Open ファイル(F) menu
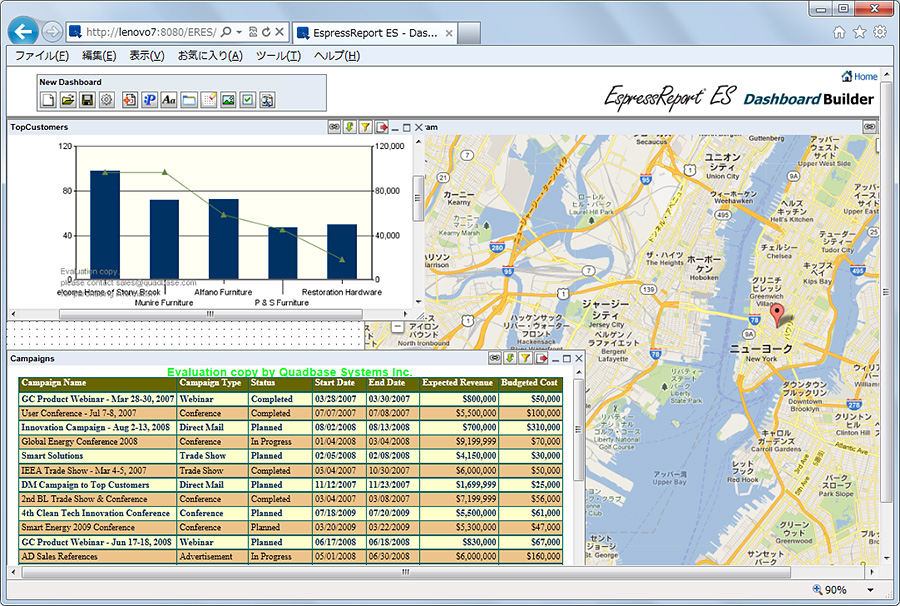The height and width of the screenshot is (606, 900). pos(41,56)
